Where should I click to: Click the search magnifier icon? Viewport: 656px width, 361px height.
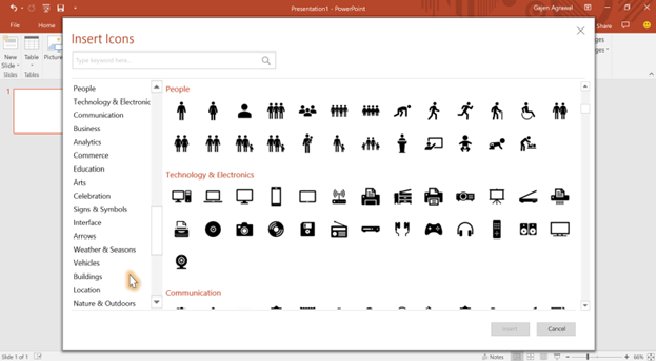(x=266, y=61)
